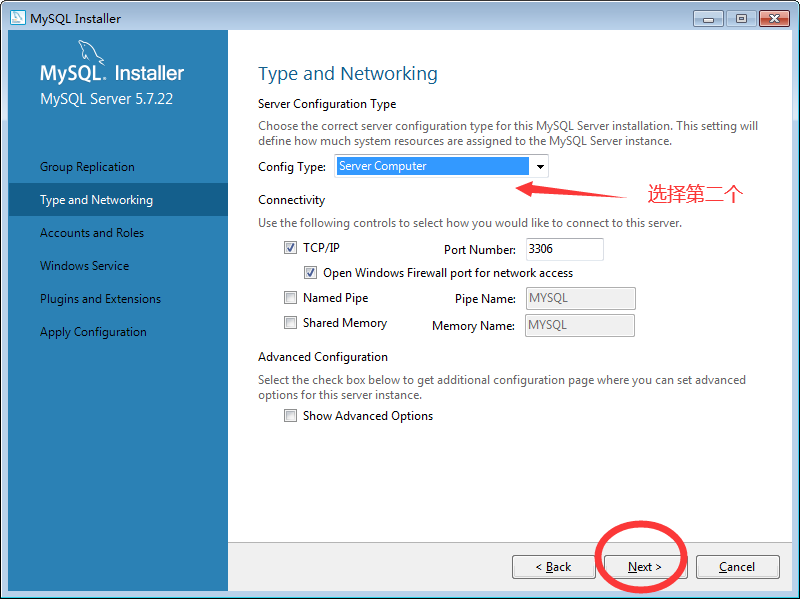Click the MySQL Server 5.7.22 text
This screenshot has width=800, height=599.
coord(107,98)
